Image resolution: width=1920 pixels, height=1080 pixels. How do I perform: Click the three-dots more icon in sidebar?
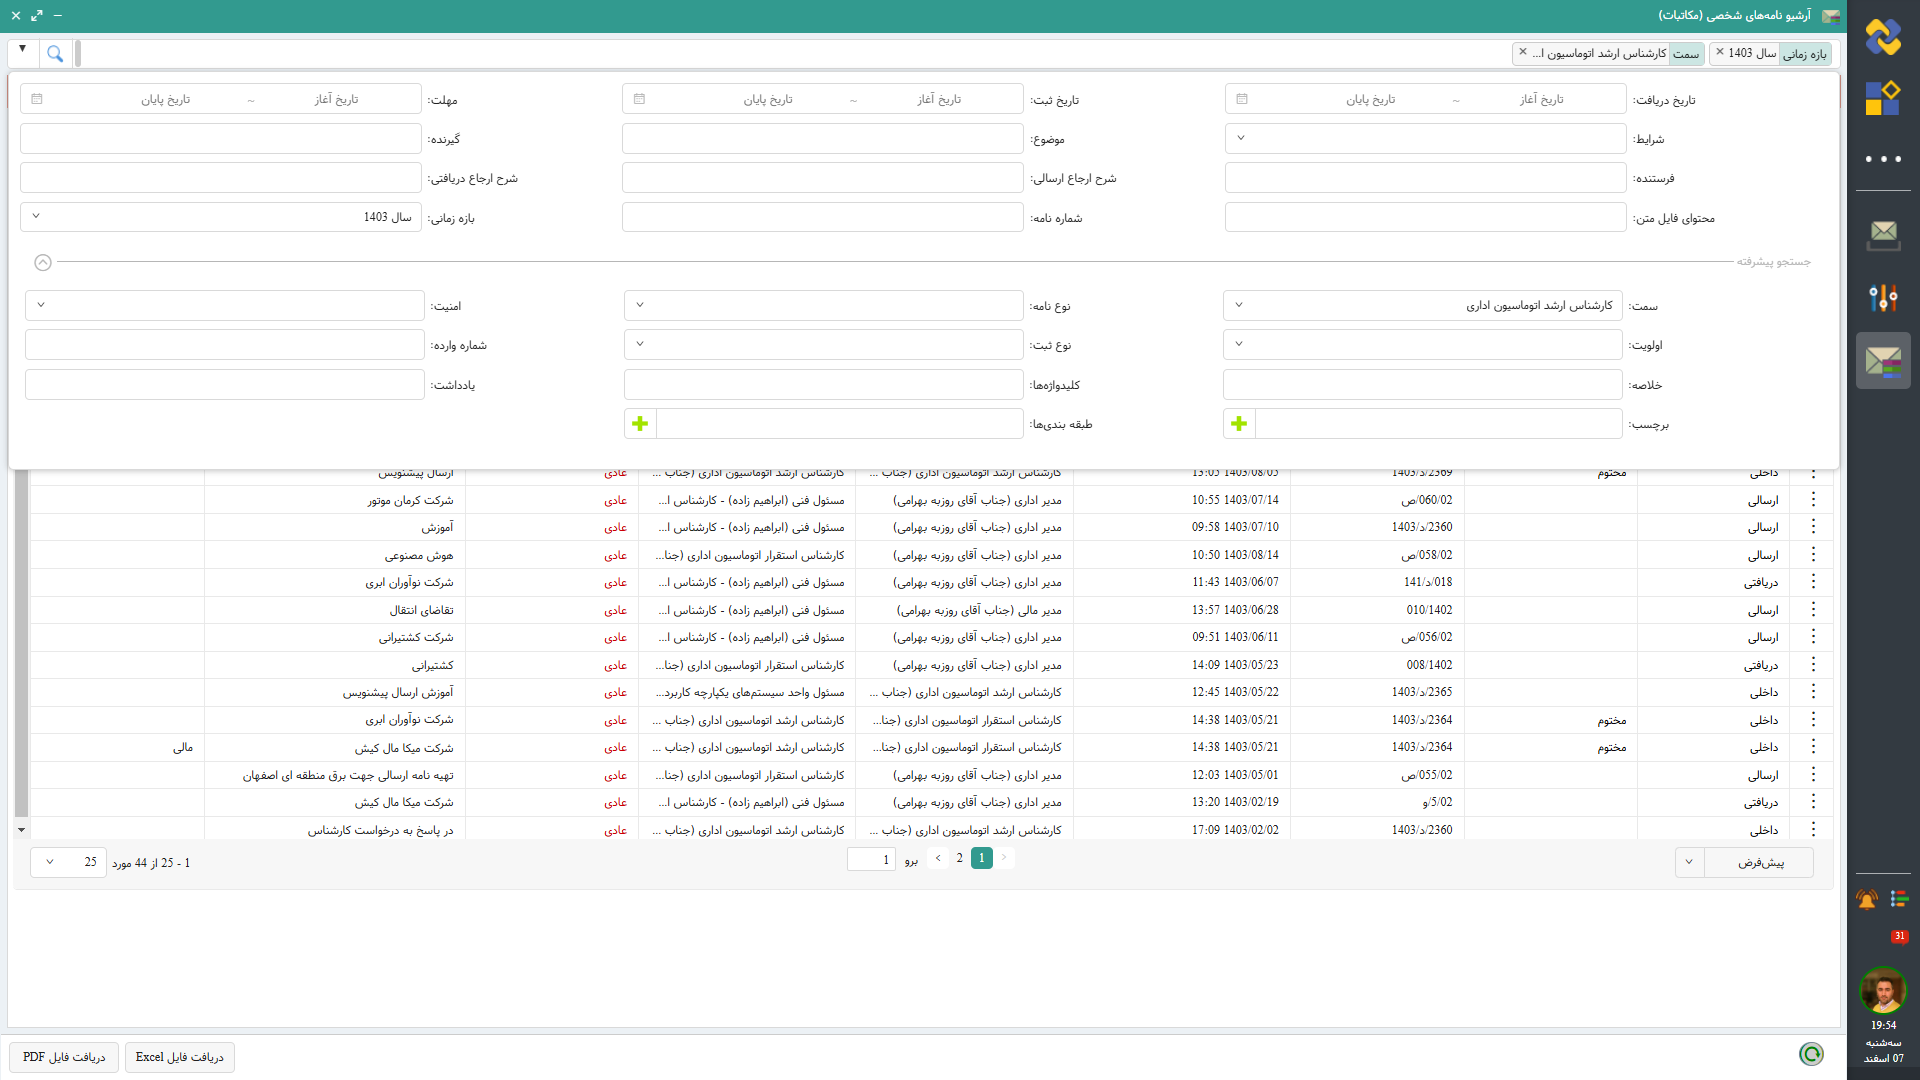click(x=1883, y=159)
